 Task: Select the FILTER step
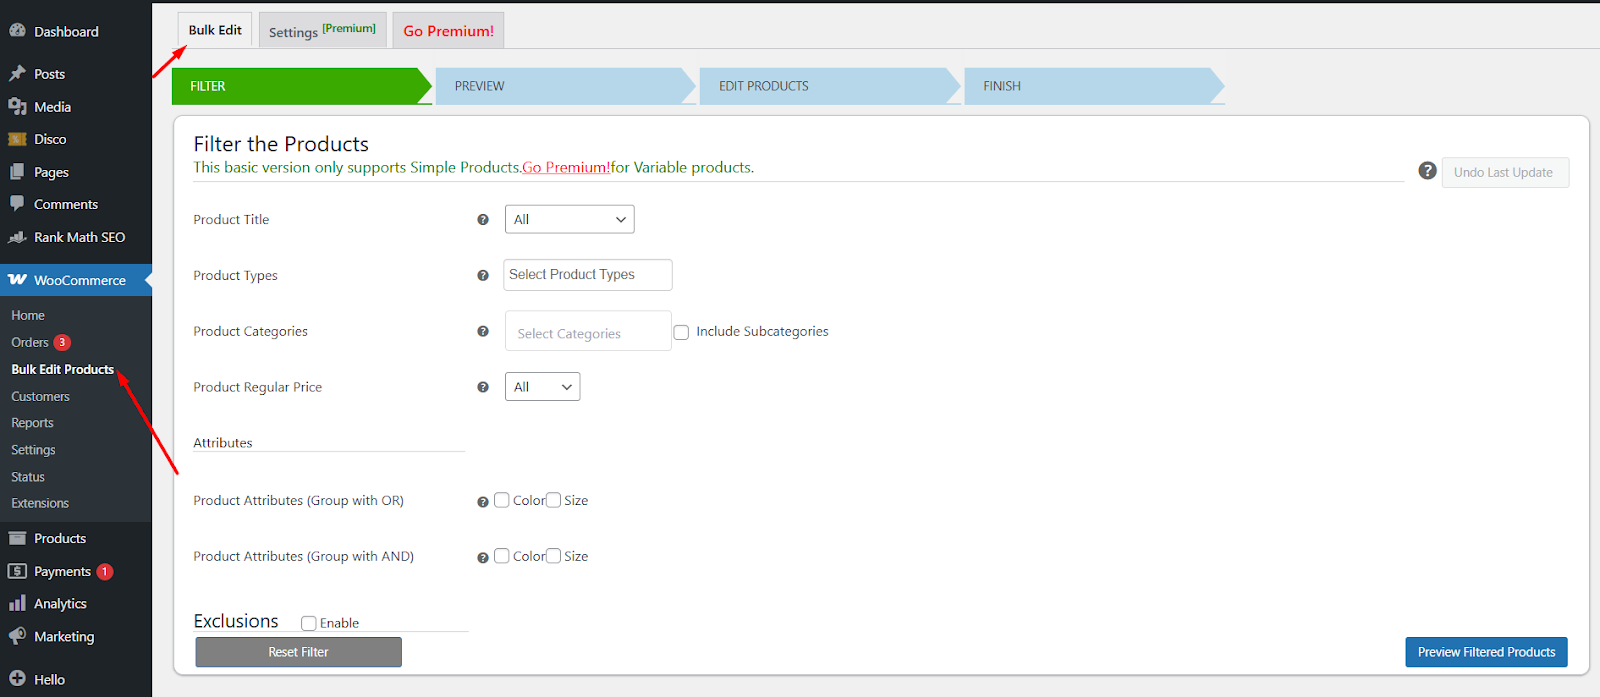302,86
